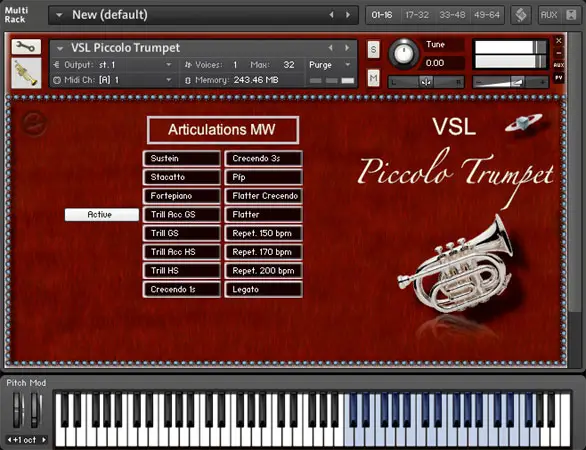Image resolution: width=586 pixels, height=450 pixels.
Task: Select previous instrument with left arrow
Action: (x=330, y=48)
